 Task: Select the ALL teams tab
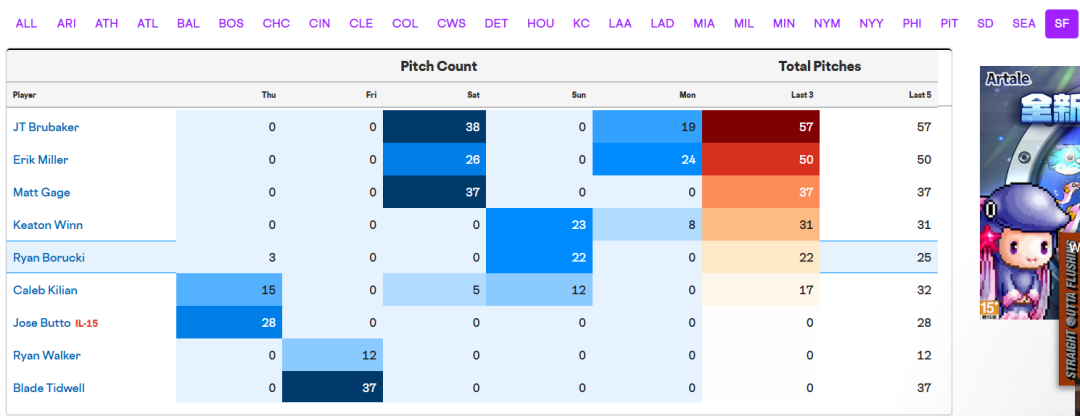(x=26, y=23)
